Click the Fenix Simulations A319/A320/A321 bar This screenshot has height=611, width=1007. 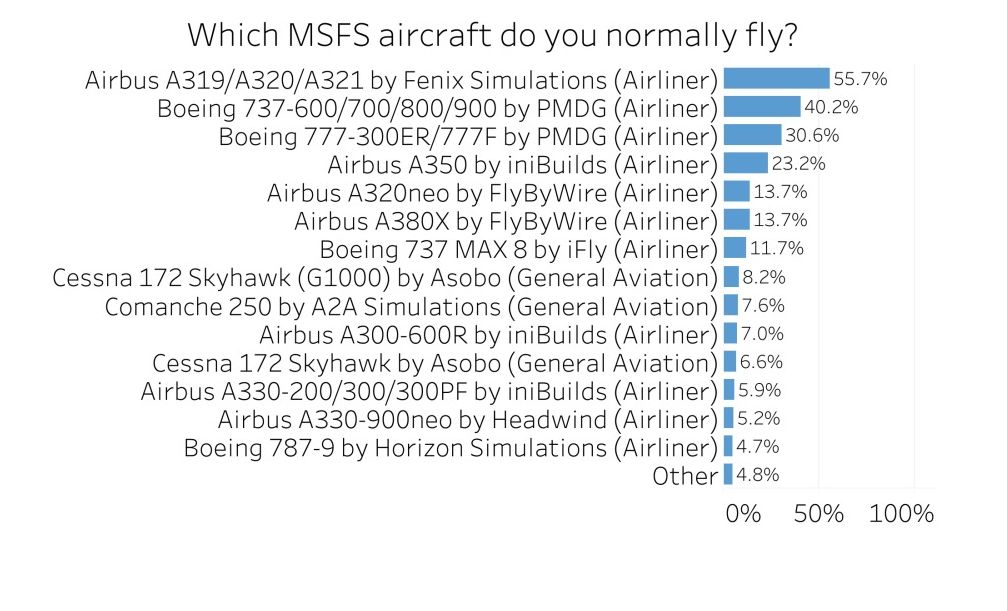(776, 79)
